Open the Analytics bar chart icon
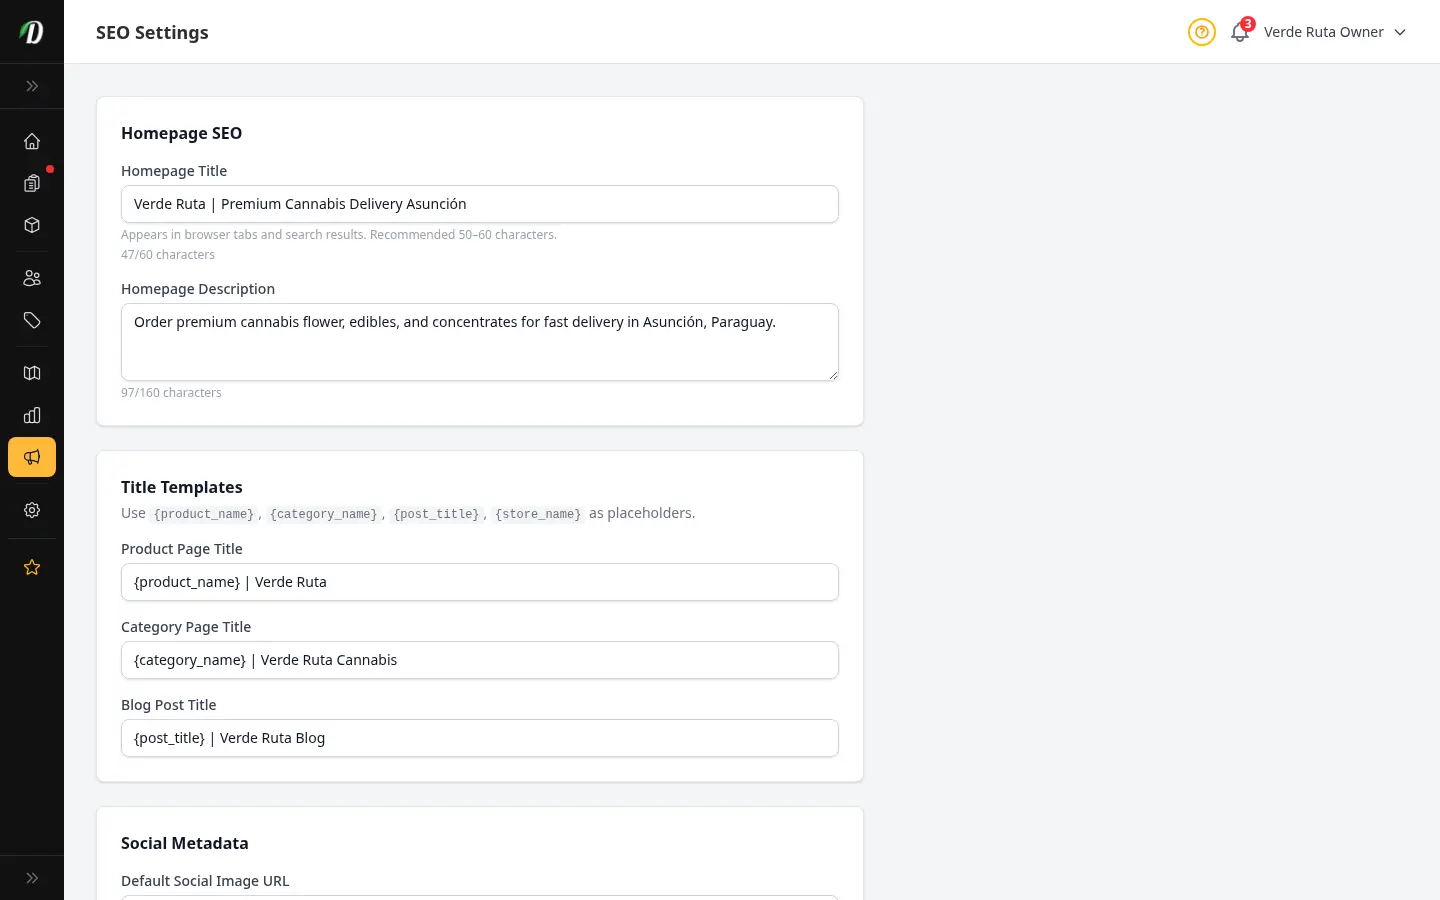This screenshot has height=900, width=1440. [32, 415]
